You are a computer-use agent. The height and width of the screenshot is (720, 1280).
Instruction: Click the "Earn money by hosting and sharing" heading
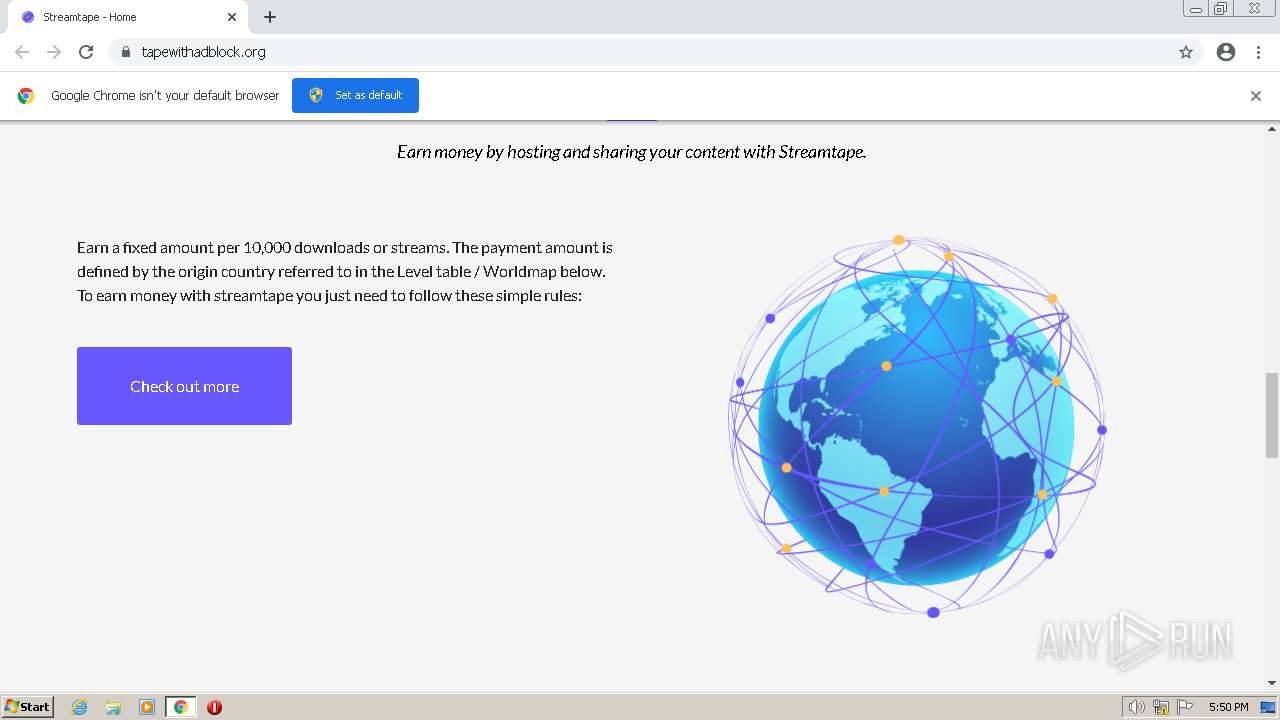coord(631,152)
